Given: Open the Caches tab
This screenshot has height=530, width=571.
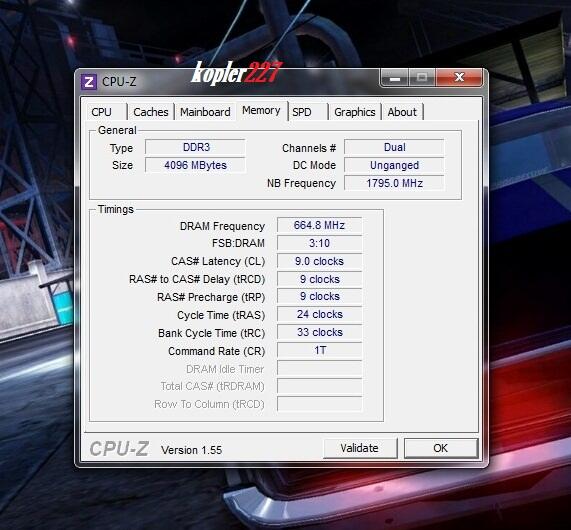Looking at the screenshot, I should pyautogui.click(x=150, y=112).
